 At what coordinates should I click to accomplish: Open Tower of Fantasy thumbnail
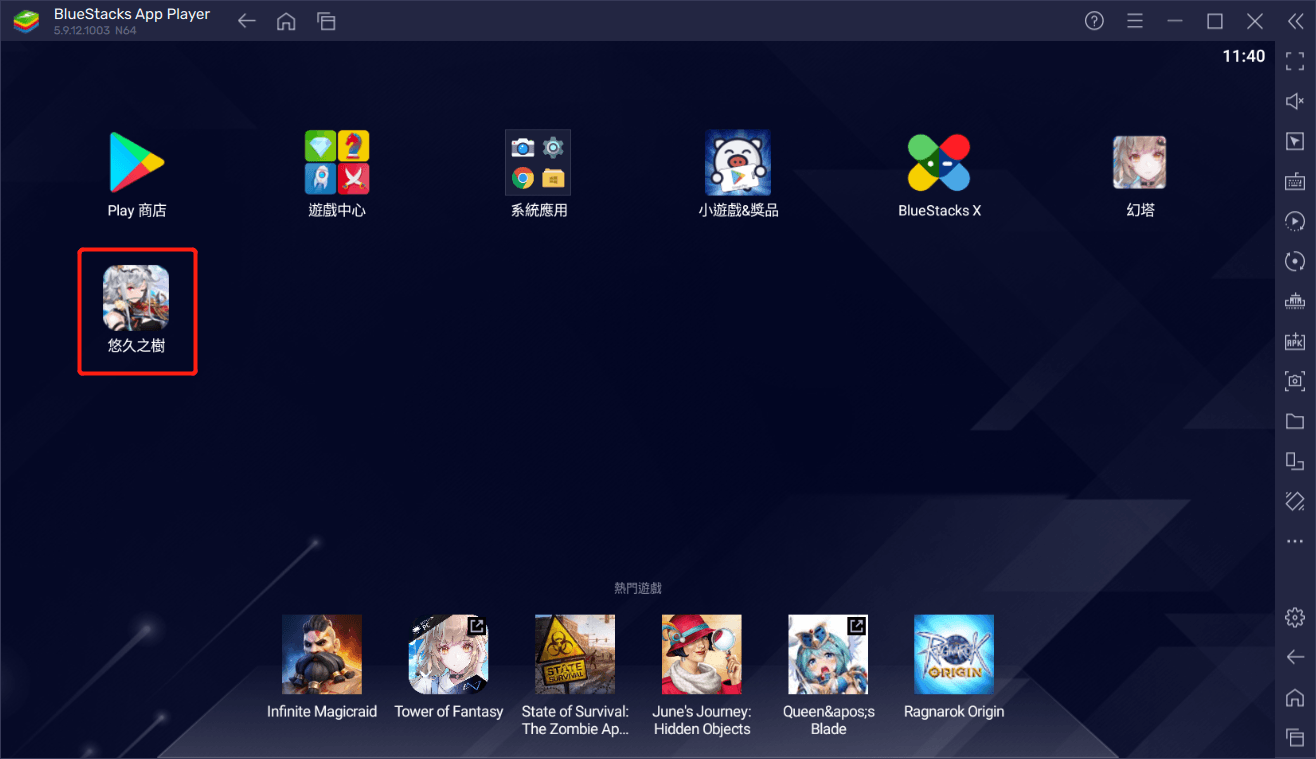(449, 655)
